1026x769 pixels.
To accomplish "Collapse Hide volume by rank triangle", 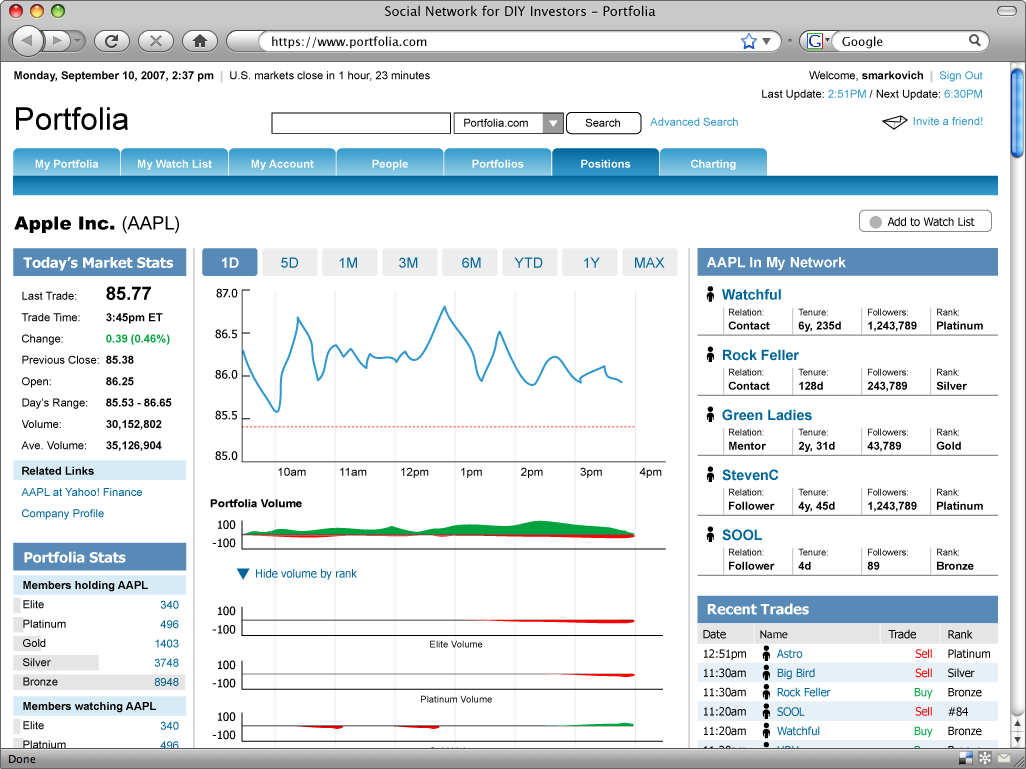I will click(243, 574).
